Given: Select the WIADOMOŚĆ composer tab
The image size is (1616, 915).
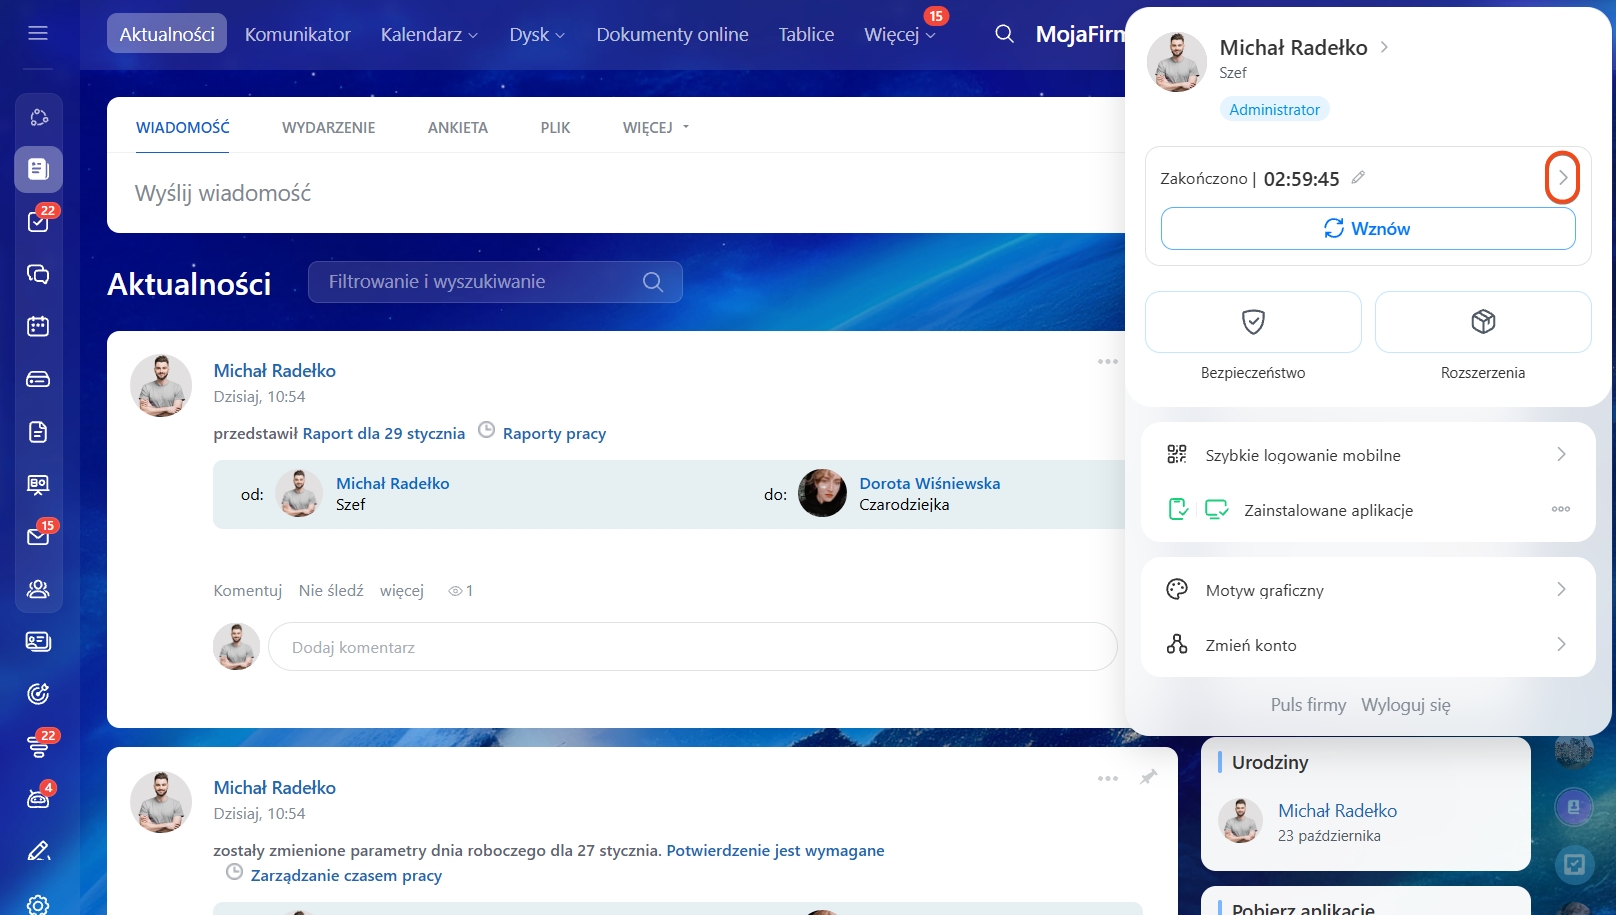Looking at the screenshot, I should [183, 128].
